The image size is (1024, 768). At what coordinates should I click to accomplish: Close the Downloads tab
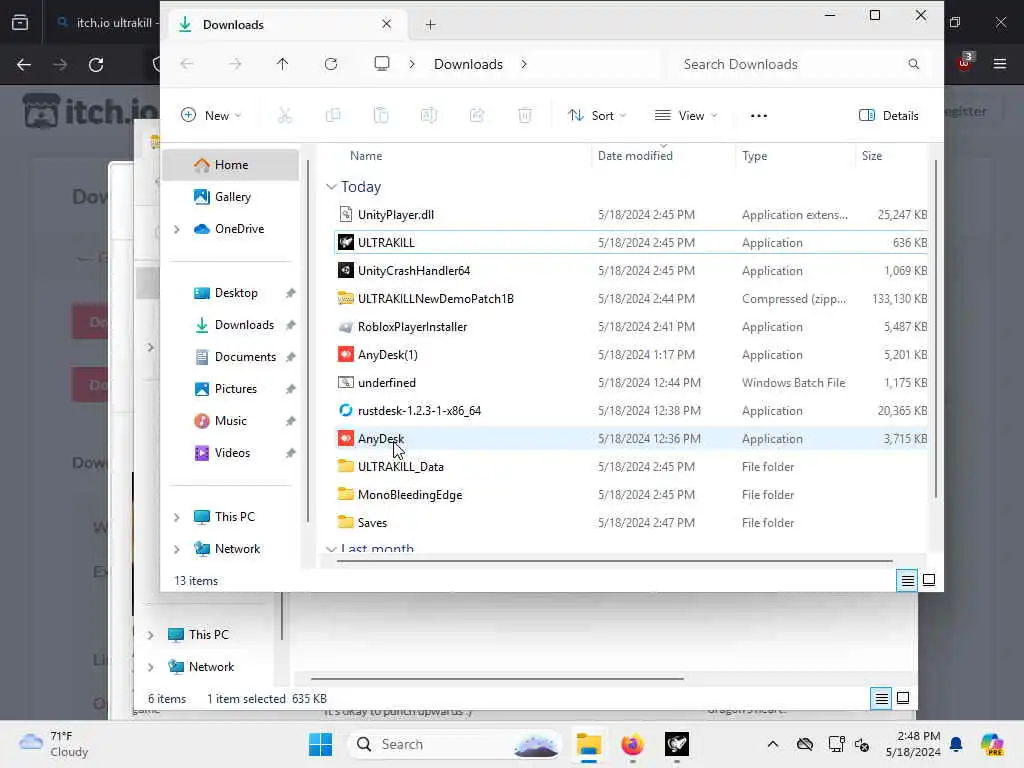click(387, 24)
